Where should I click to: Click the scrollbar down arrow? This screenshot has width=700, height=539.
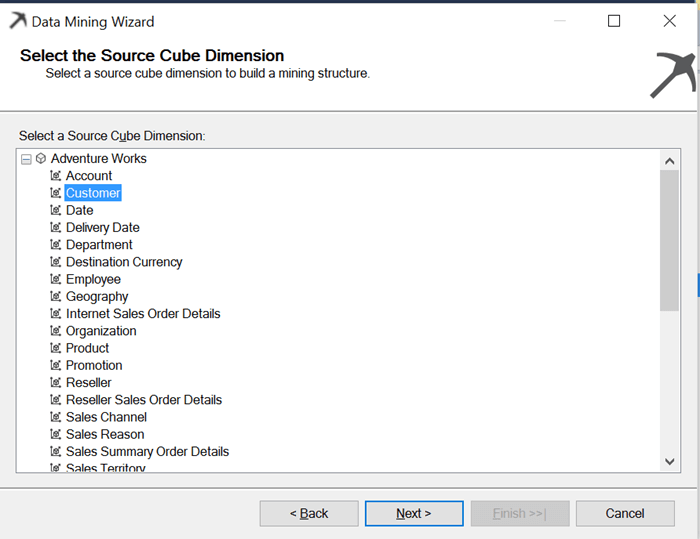pos(670,461)
